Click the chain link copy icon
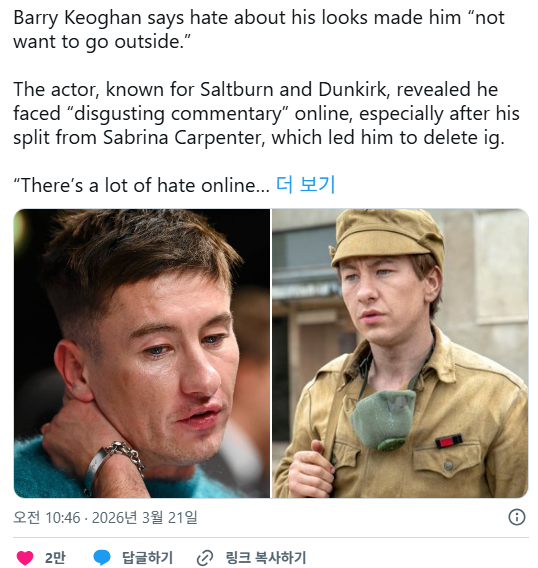 (x=205, y=557)
